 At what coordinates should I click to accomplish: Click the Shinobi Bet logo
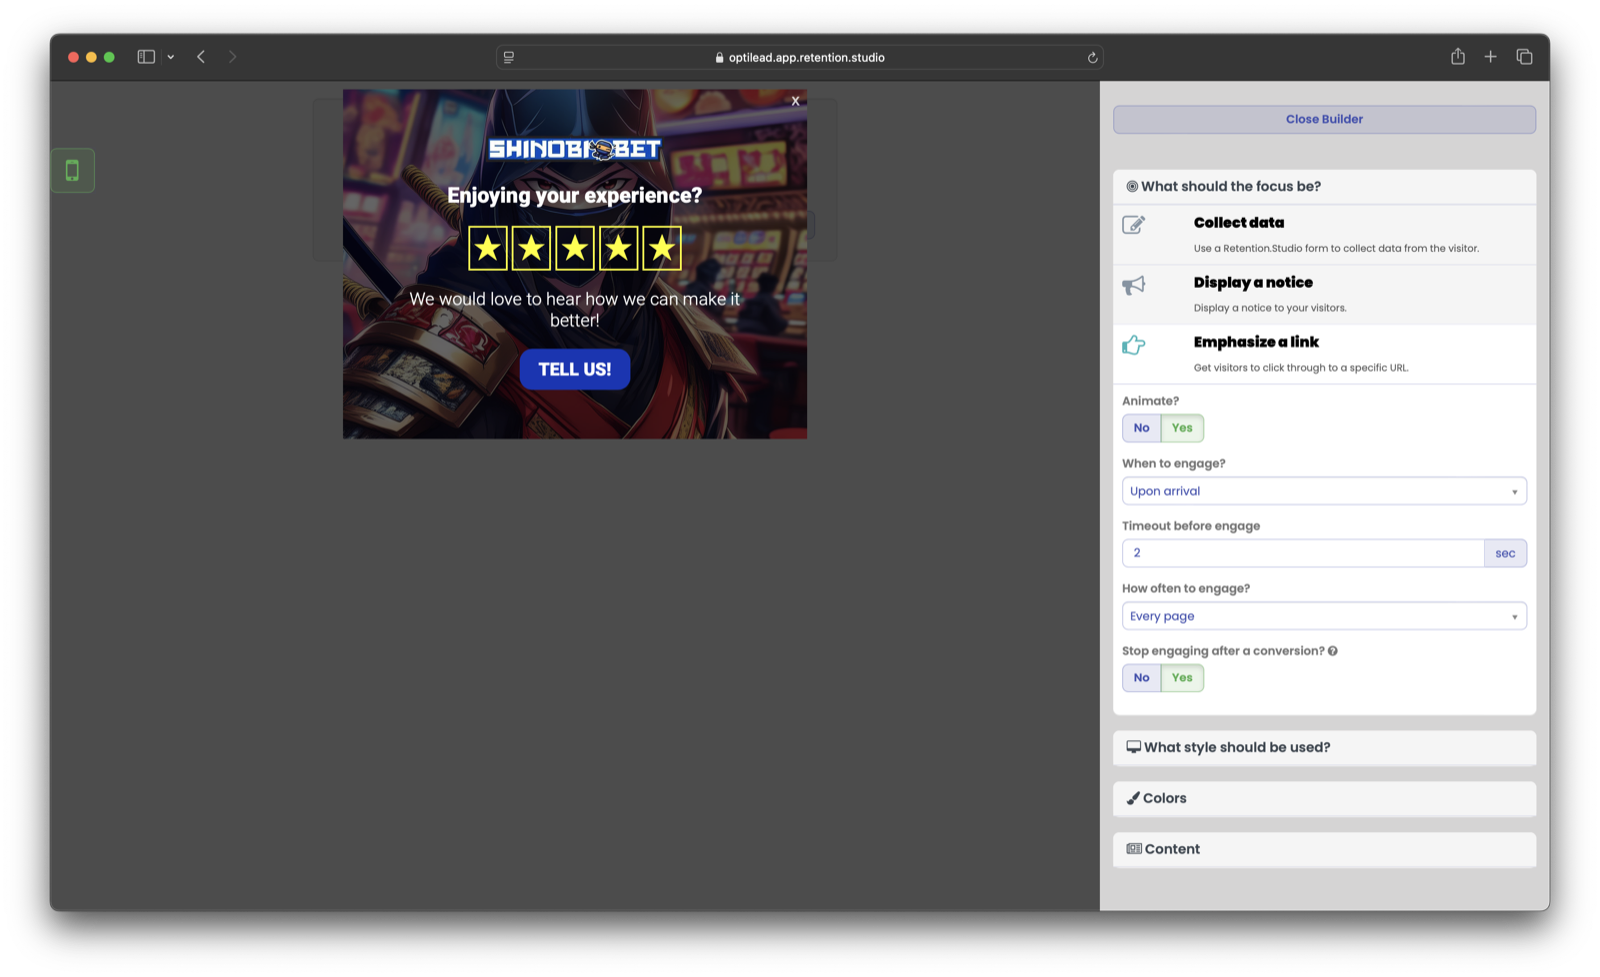coord(575,150)
